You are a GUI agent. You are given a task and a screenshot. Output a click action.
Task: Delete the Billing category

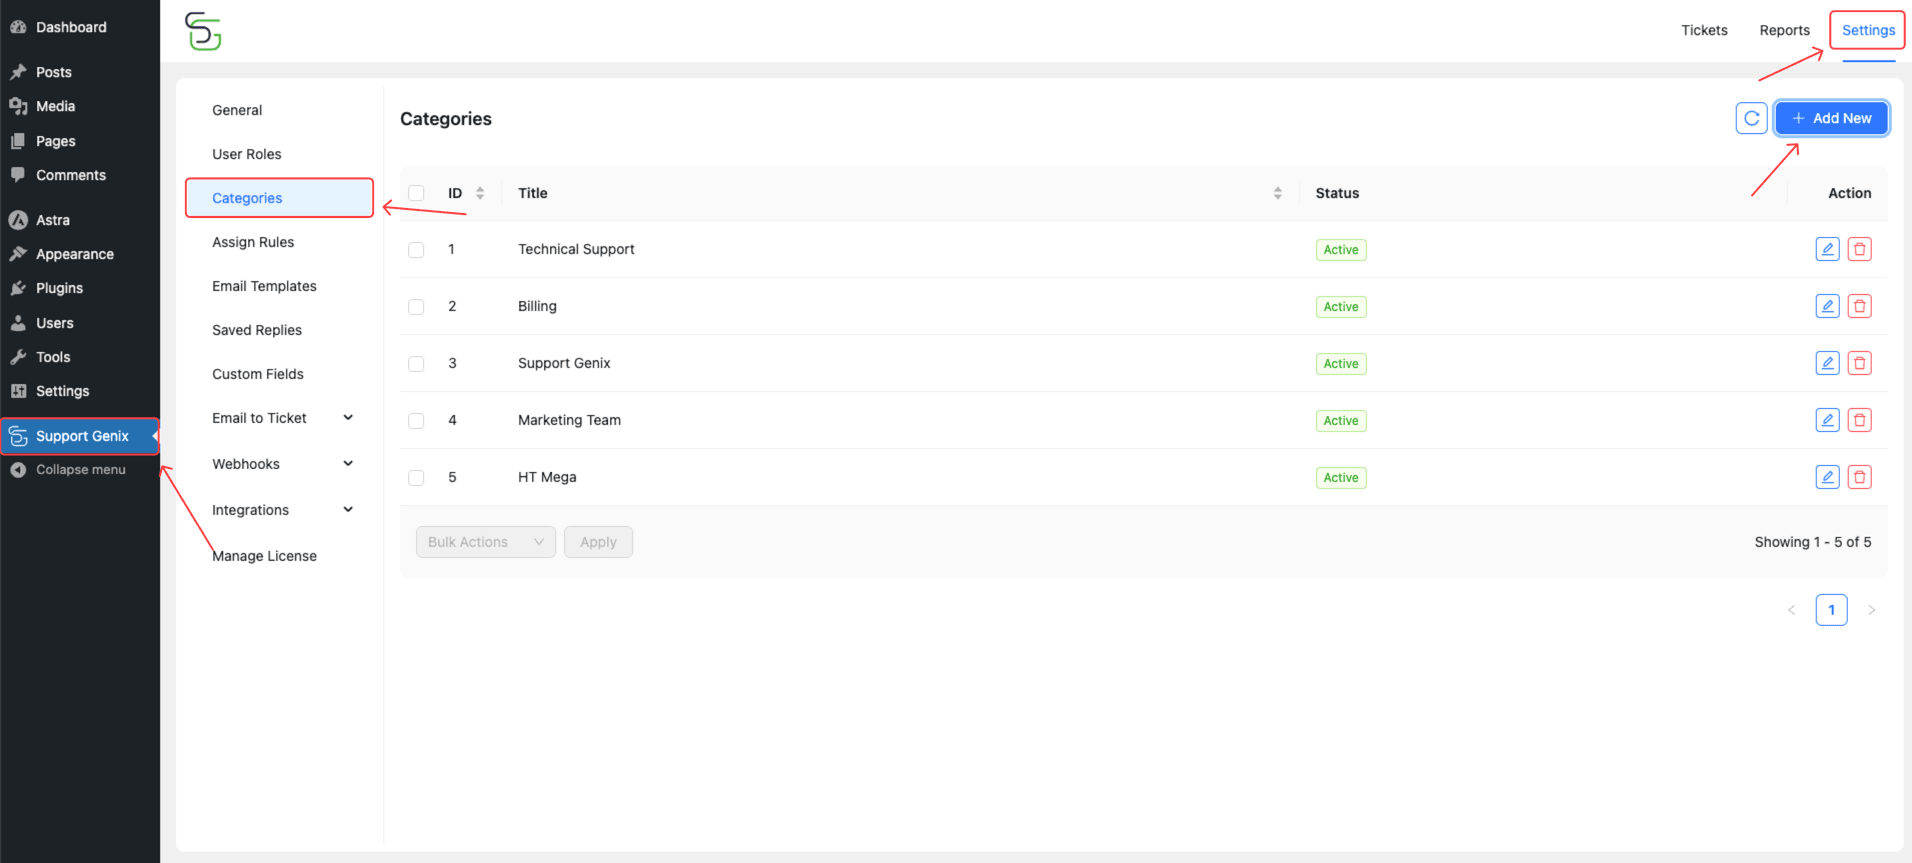click(1859, 306)
